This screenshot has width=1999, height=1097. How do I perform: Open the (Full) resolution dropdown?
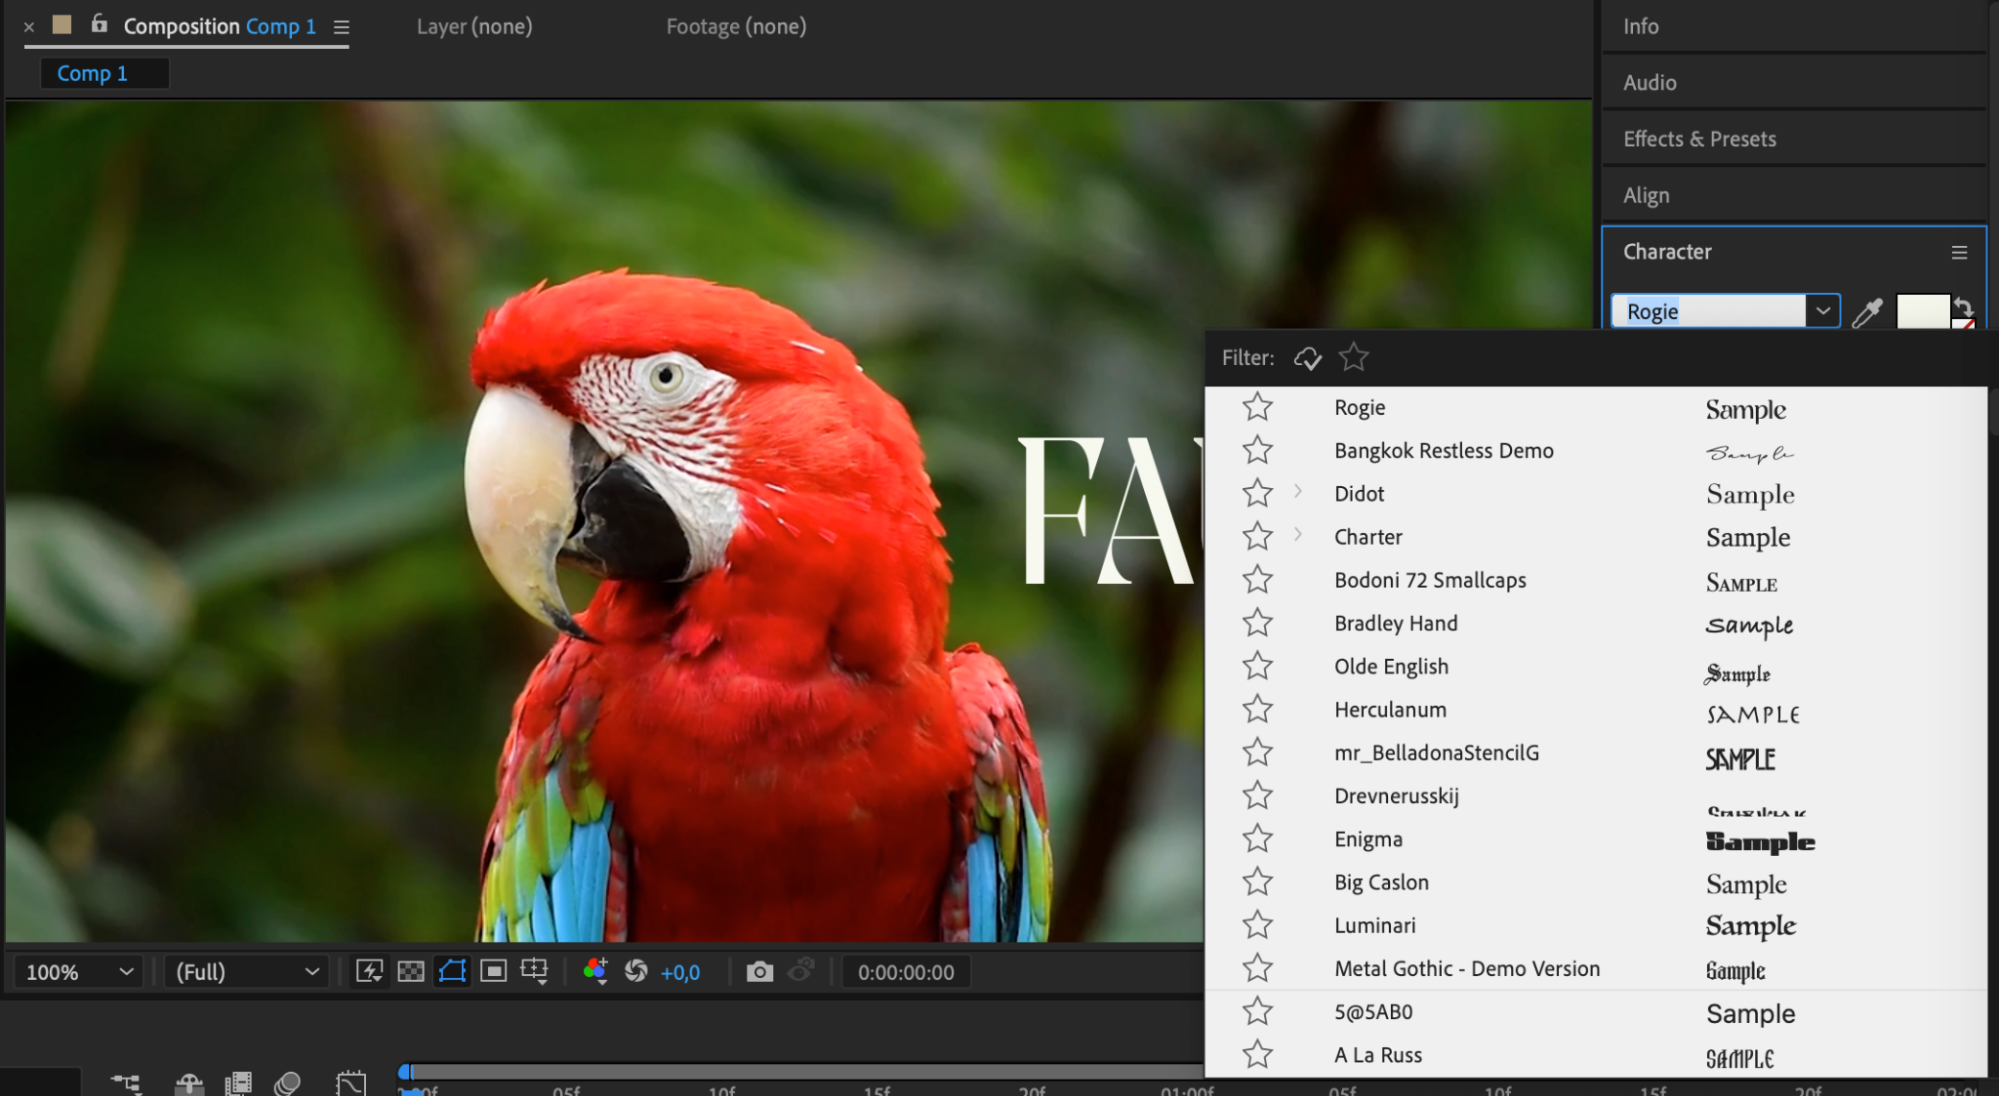click(246, 972)
